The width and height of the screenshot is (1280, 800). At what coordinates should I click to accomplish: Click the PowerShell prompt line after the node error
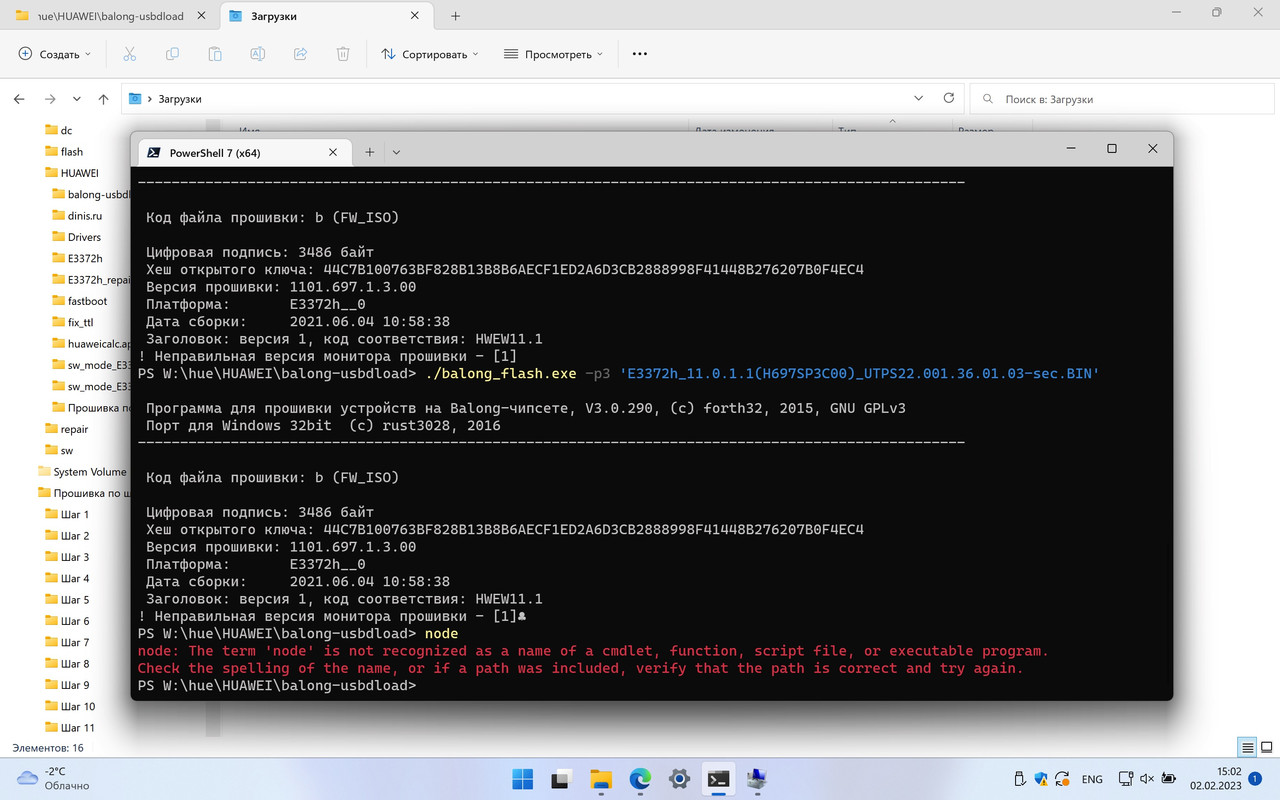click(277, 686)
